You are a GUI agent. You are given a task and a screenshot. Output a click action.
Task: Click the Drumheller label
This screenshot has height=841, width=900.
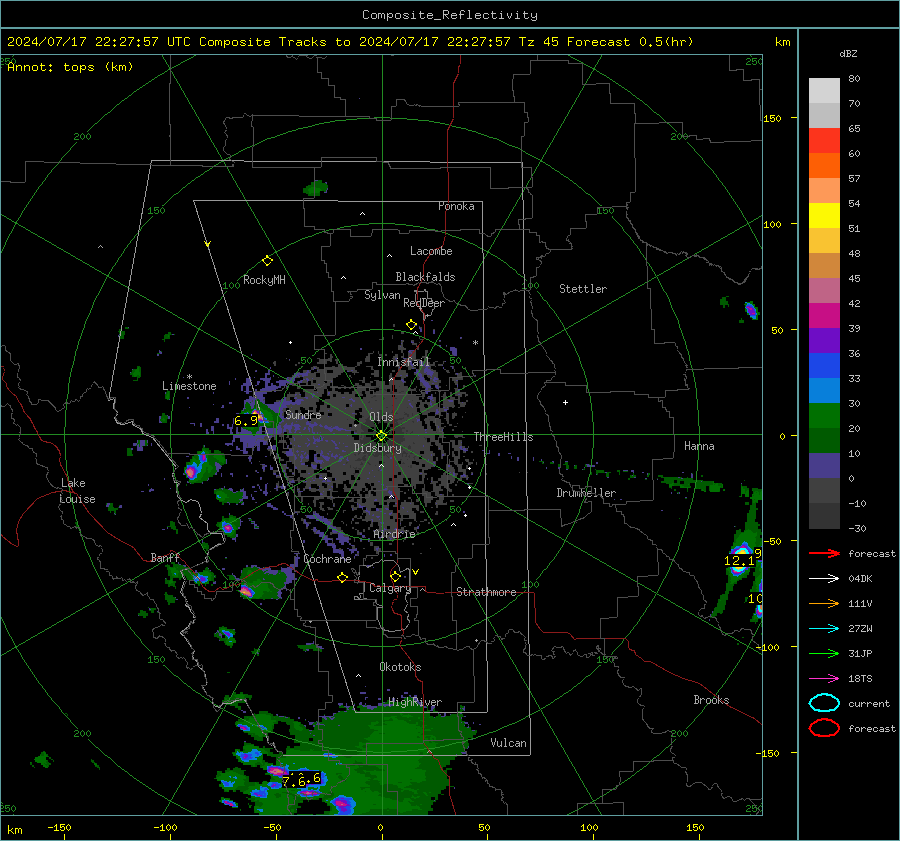(586, 493)
